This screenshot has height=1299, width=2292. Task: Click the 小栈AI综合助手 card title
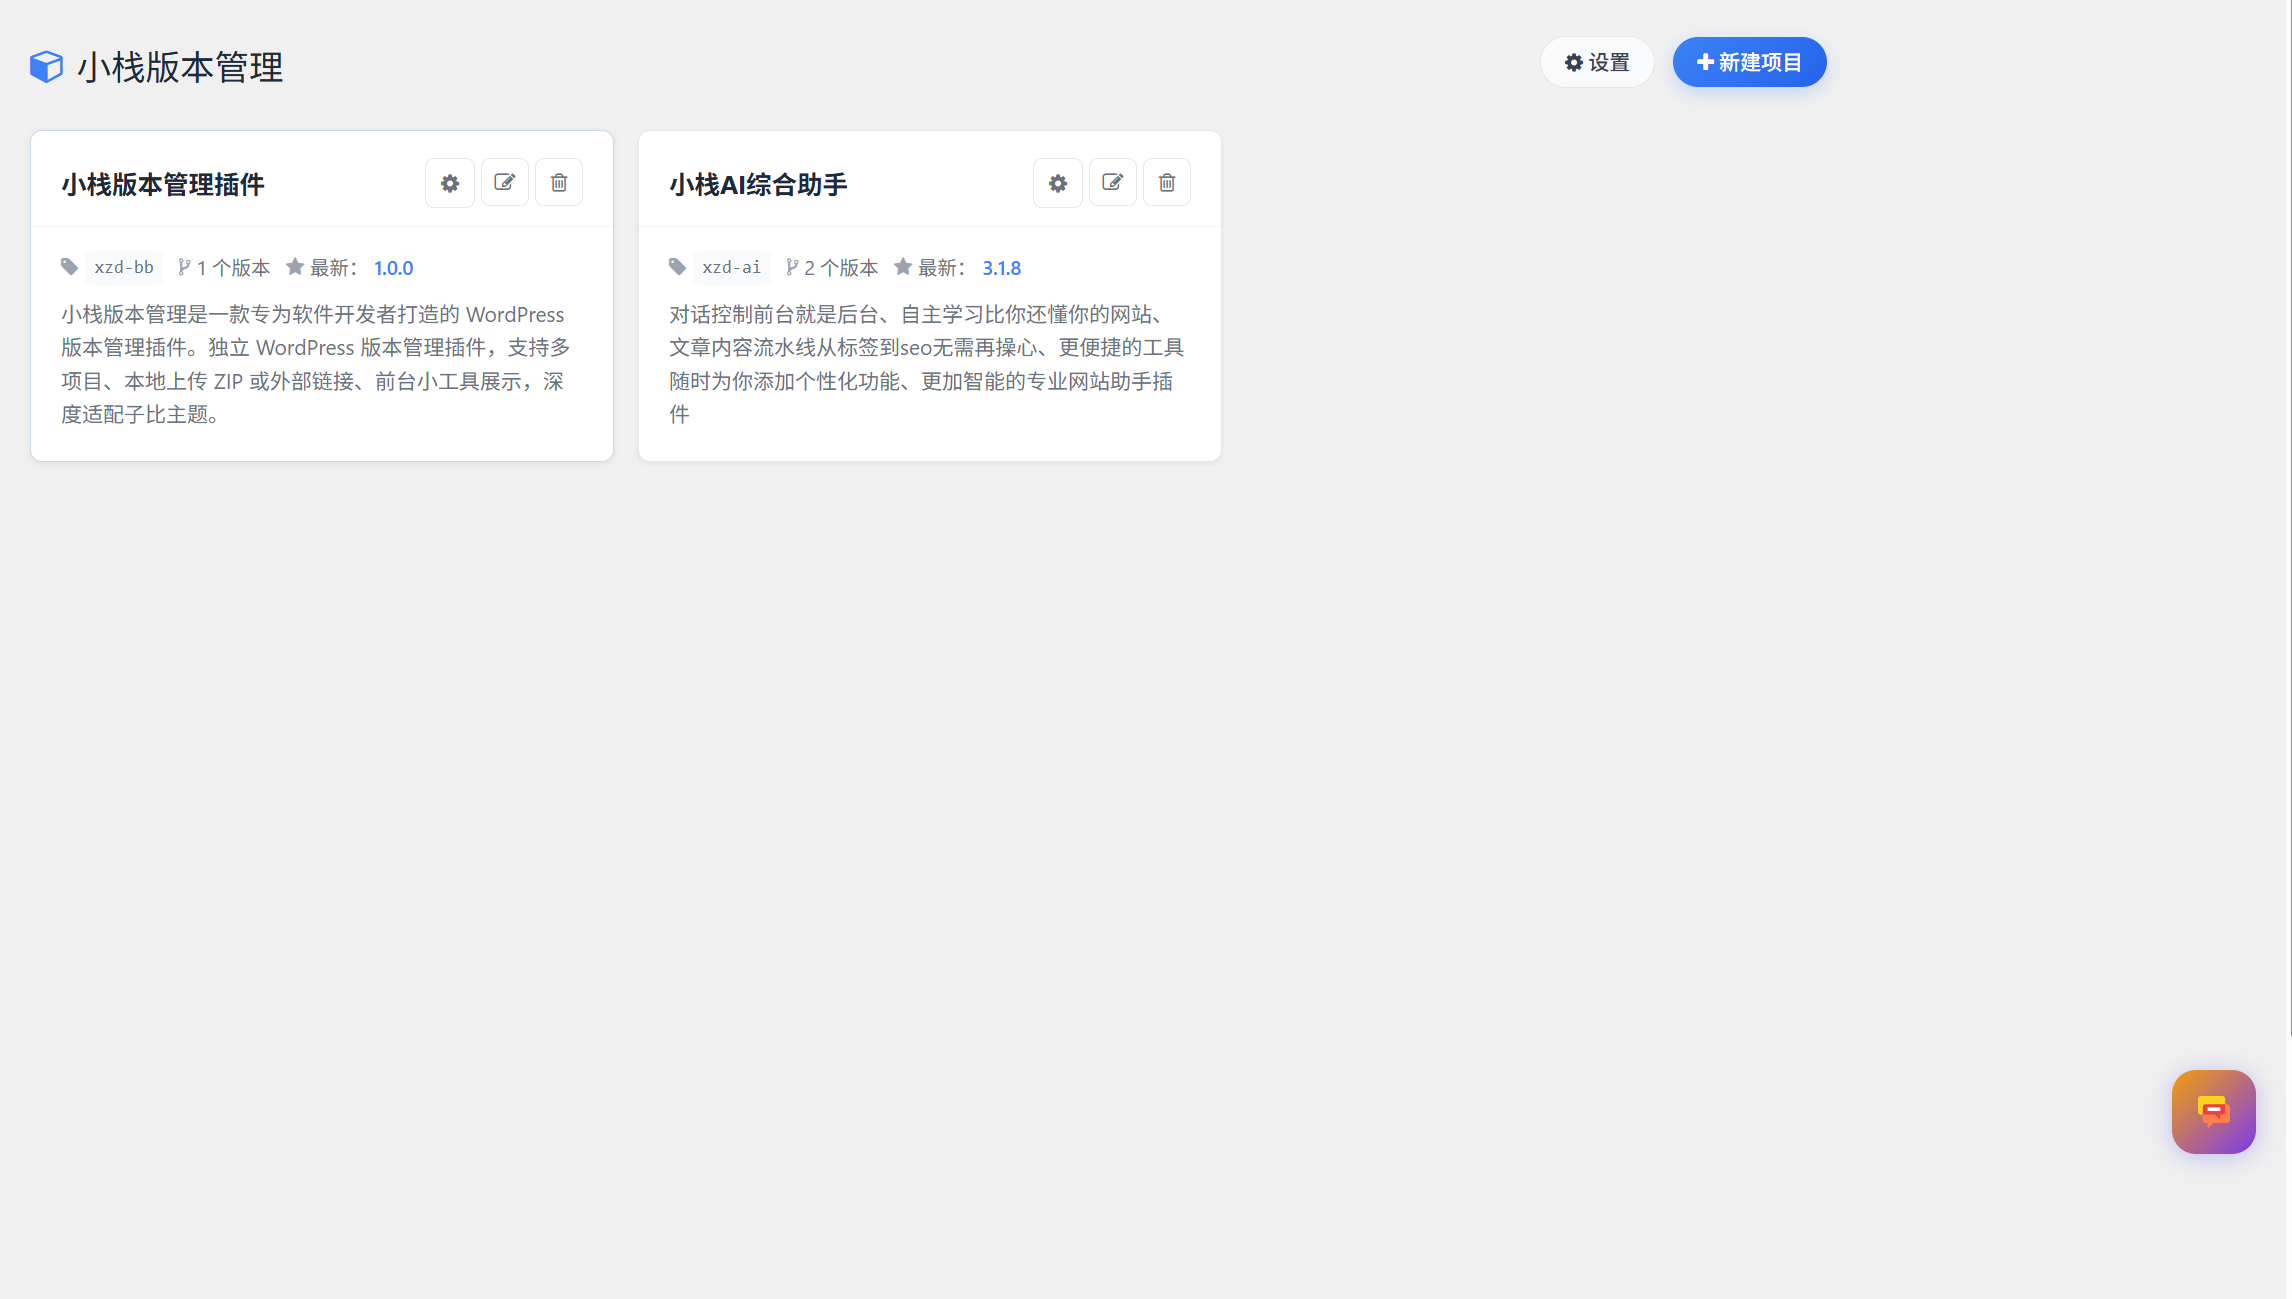758,184
